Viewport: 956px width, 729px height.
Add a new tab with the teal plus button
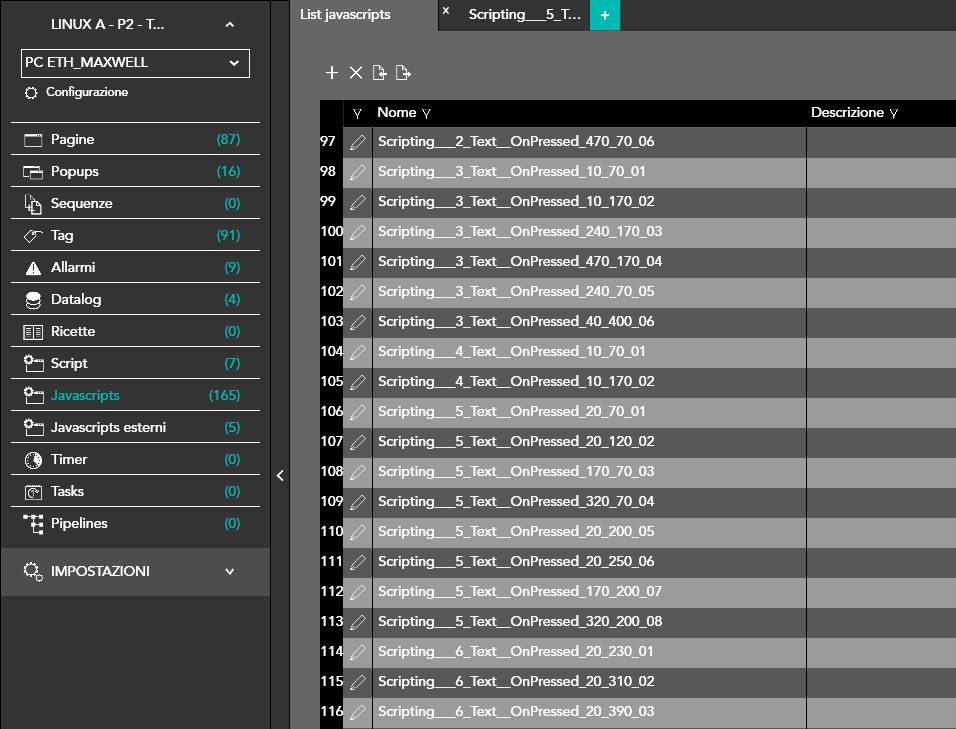pyautogui.click(x=604, y=15)
